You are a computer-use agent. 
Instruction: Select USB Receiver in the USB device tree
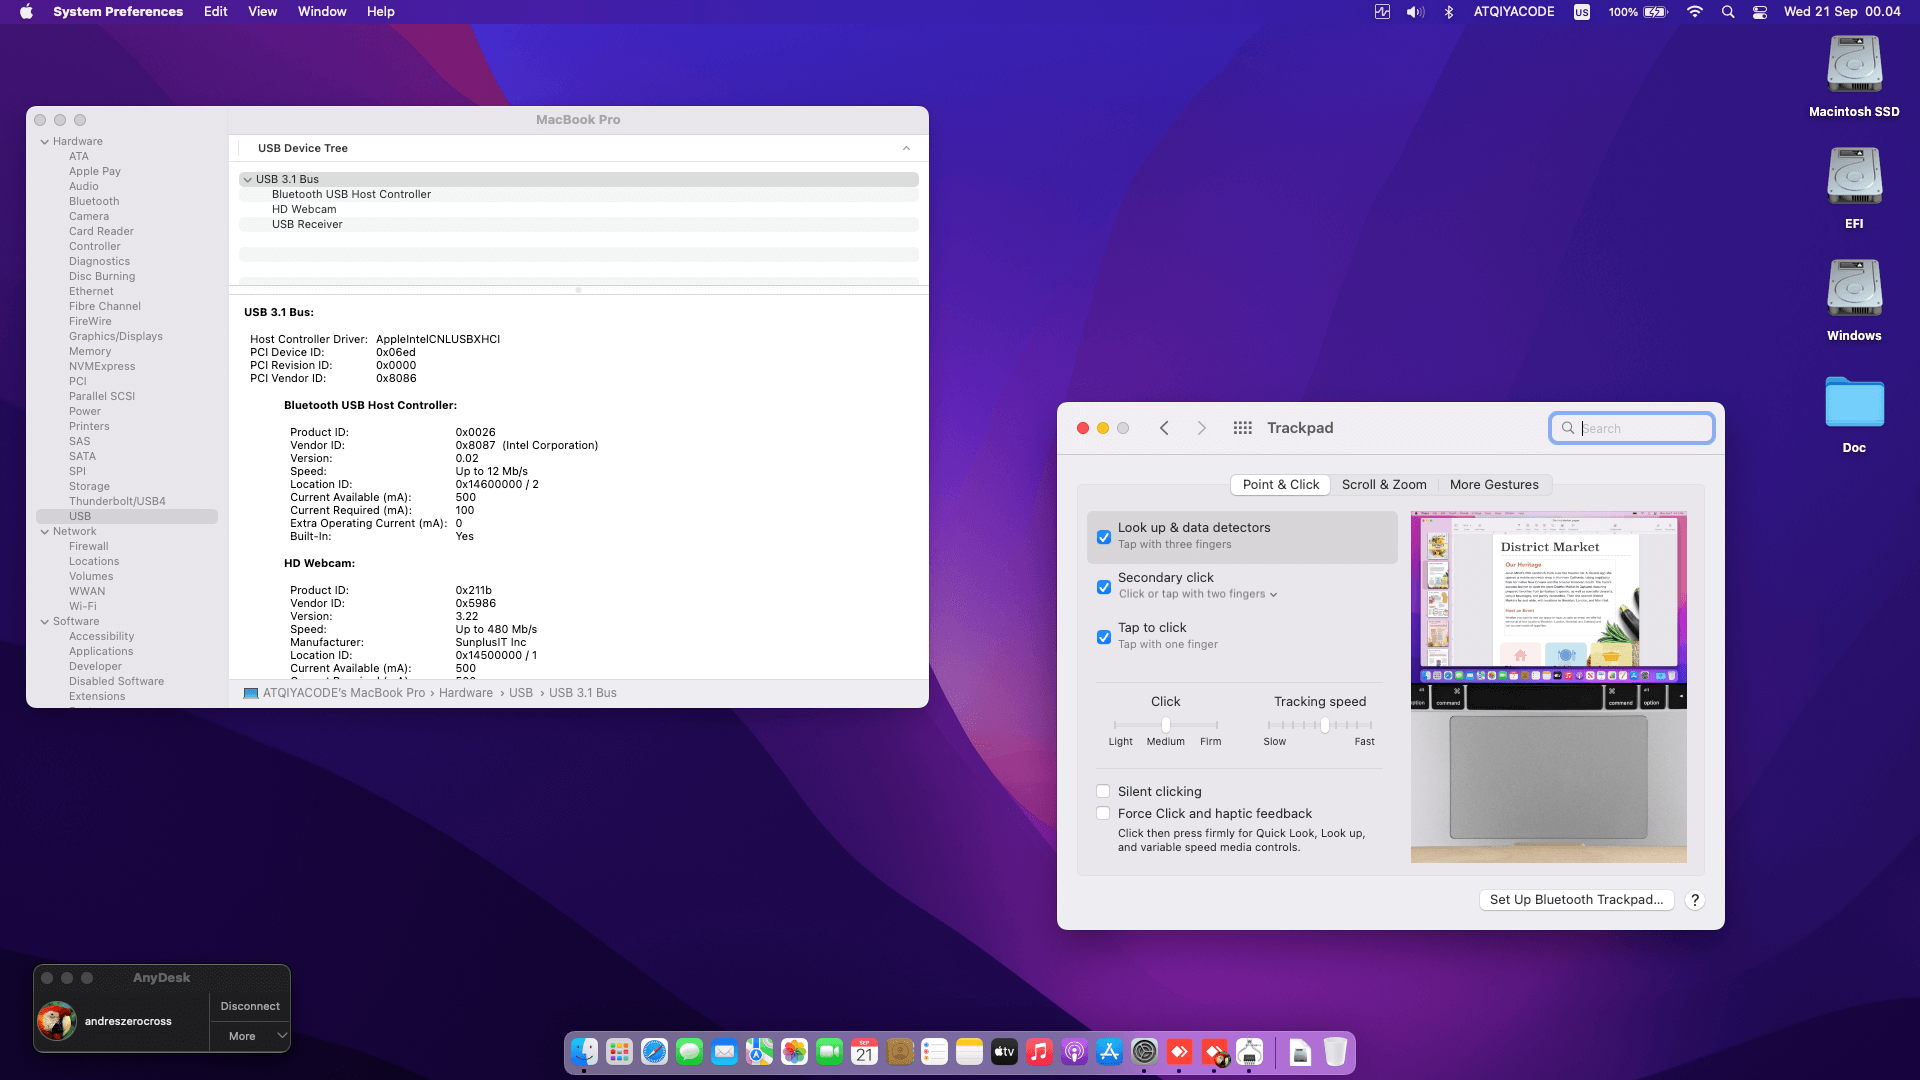click(578, 225)
